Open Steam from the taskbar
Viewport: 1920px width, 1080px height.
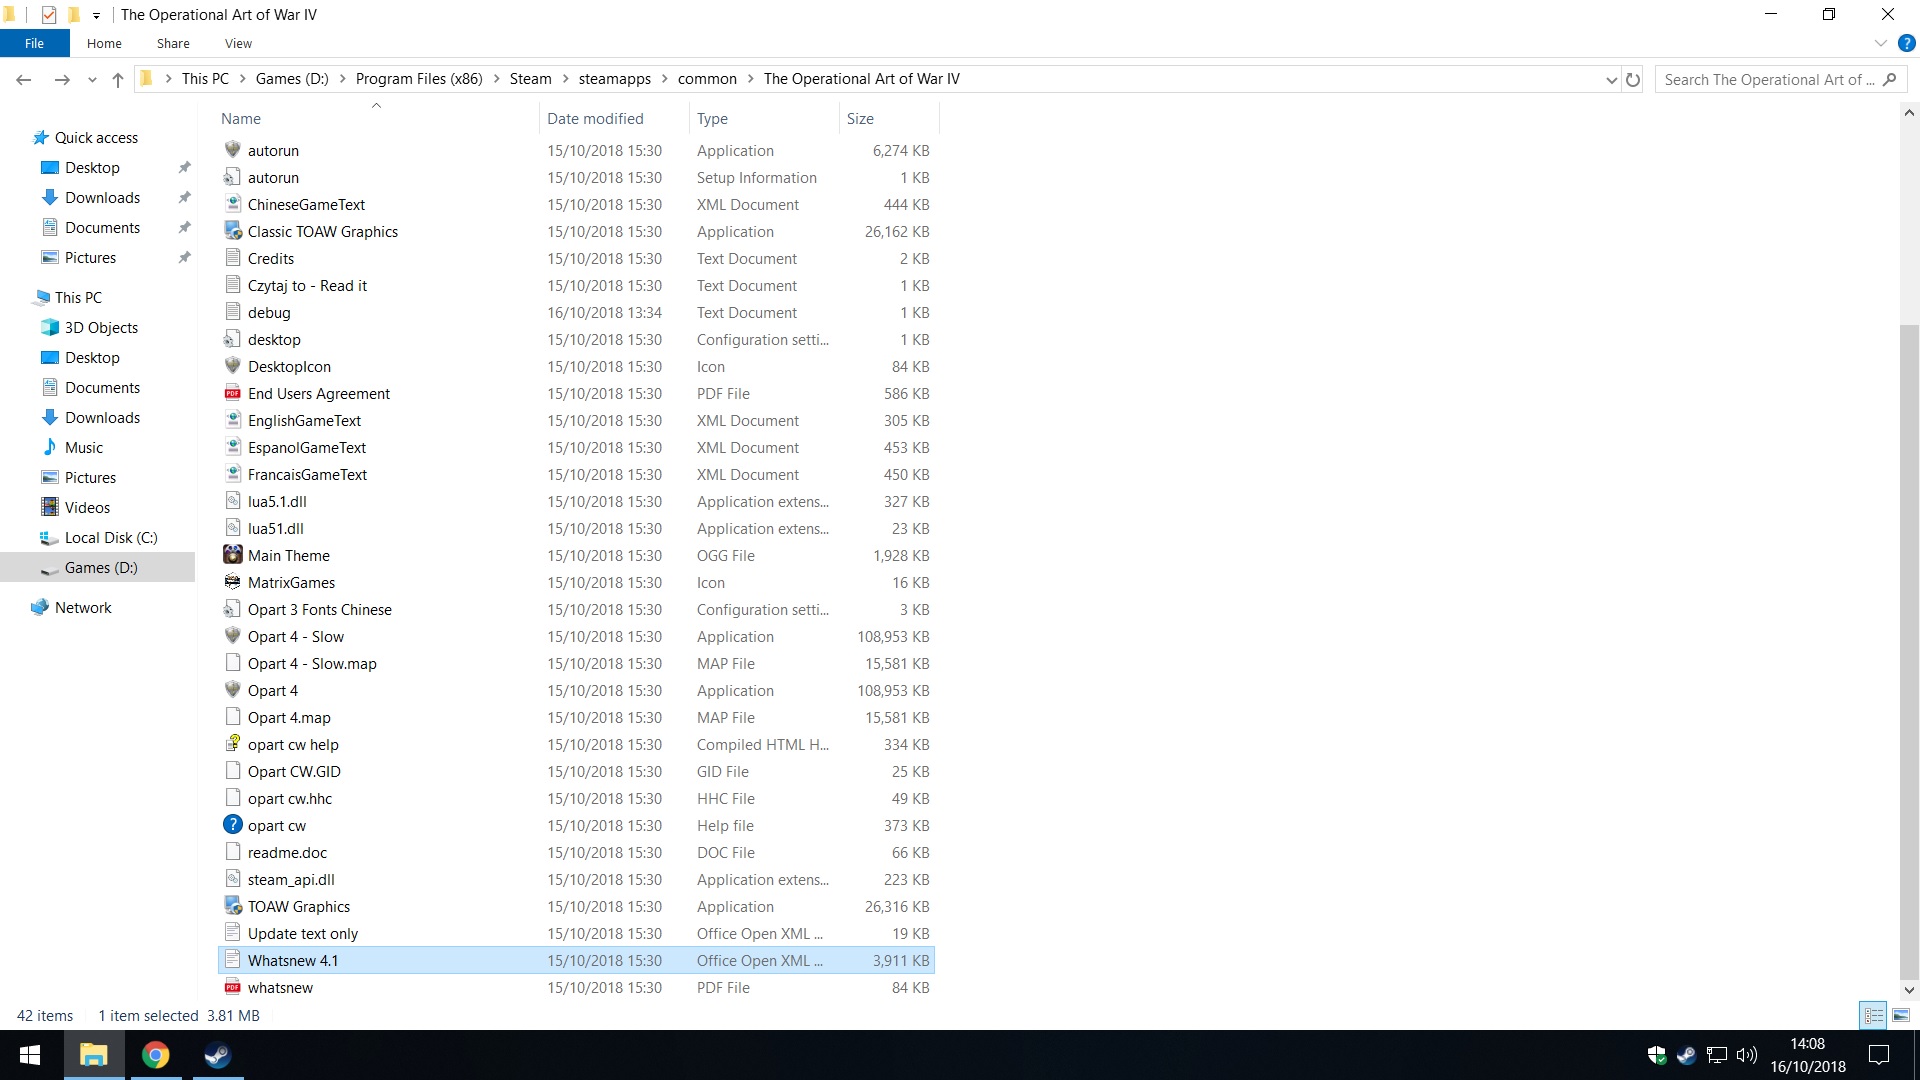pyautogui.click(x=217, y=1055)
